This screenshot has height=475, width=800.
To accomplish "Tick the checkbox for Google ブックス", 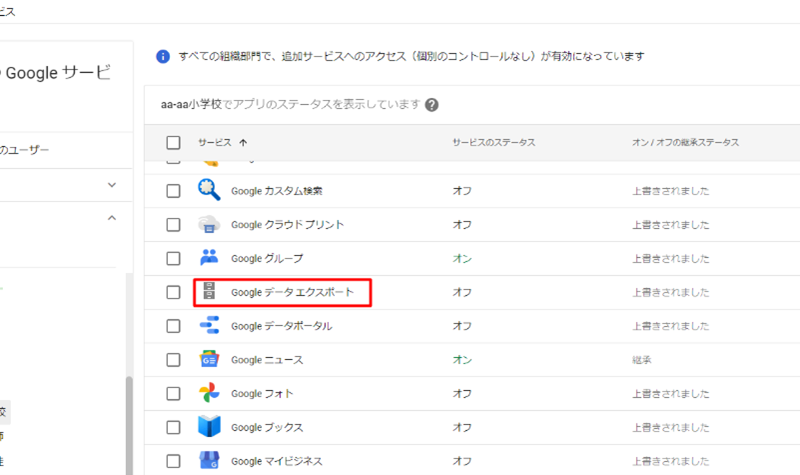I will click(173, 427).
